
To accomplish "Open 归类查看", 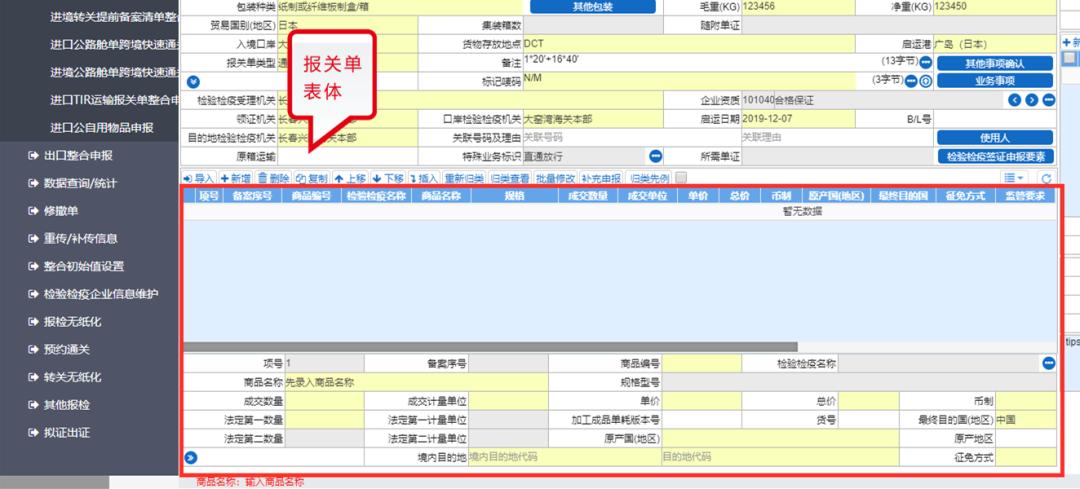I will pyautogui.click(x=510, y=178).
